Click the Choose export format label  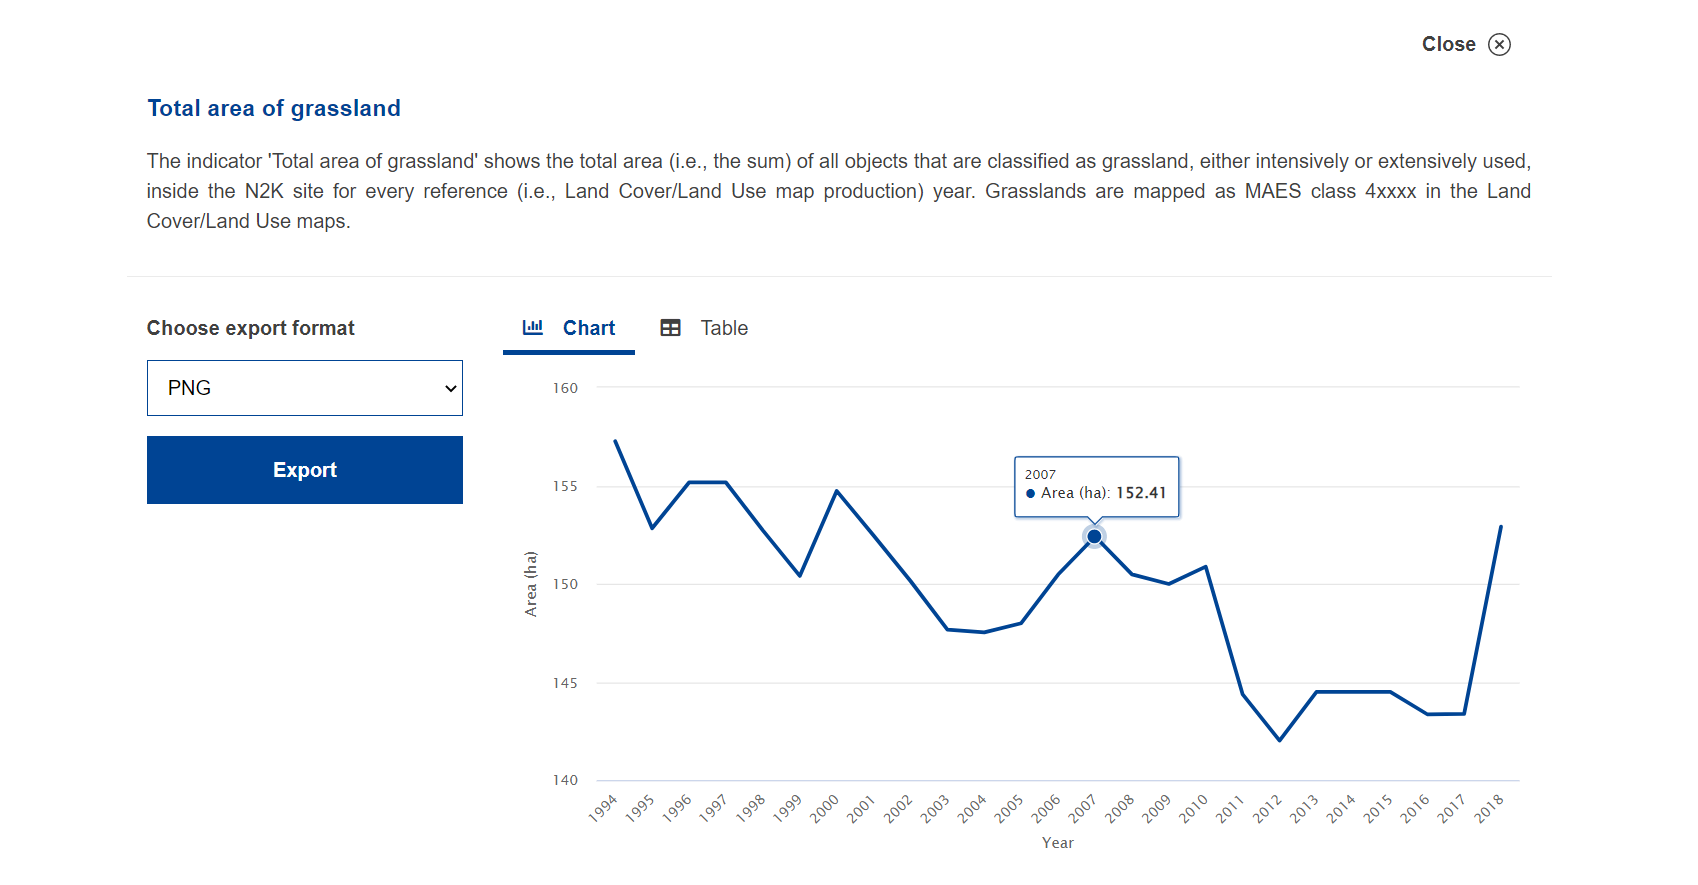click(x=250, y=328)
